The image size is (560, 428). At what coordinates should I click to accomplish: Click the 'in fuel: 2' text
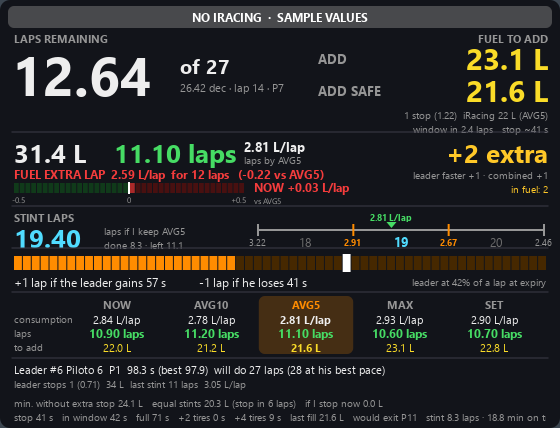(x=529, y=190)
